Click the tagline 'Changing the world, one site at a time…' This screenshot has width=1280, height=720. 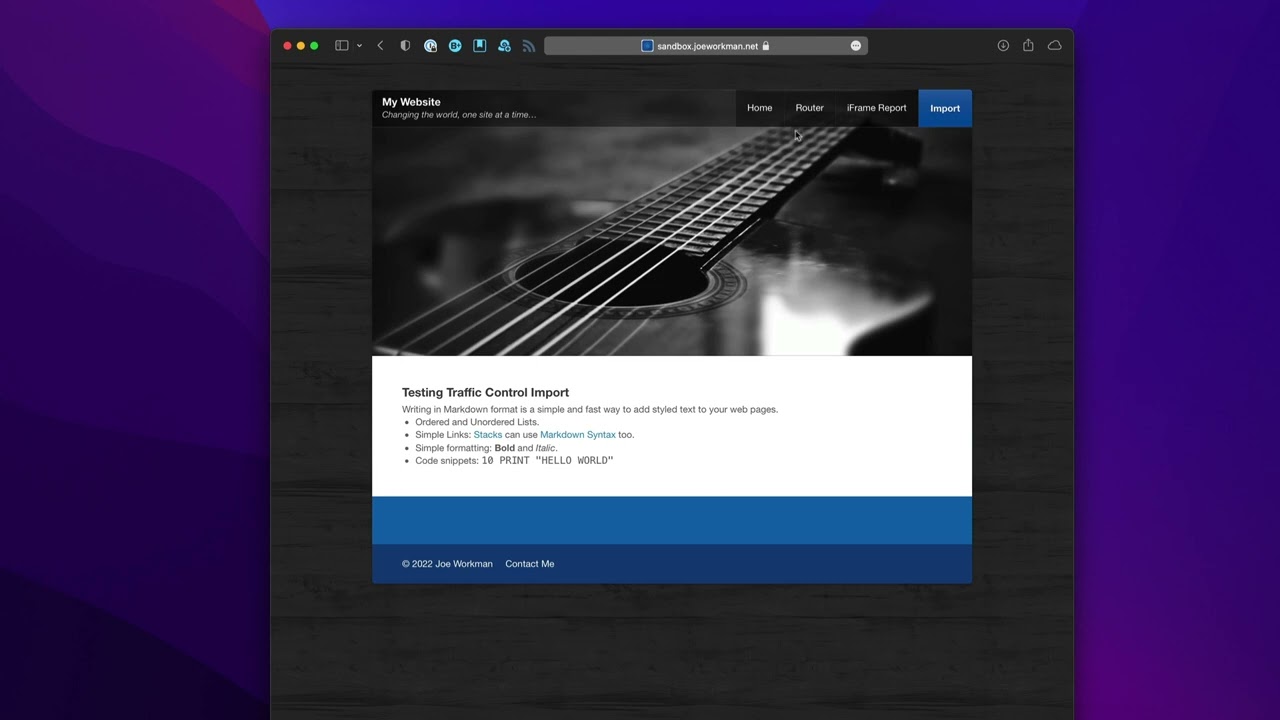459,115
